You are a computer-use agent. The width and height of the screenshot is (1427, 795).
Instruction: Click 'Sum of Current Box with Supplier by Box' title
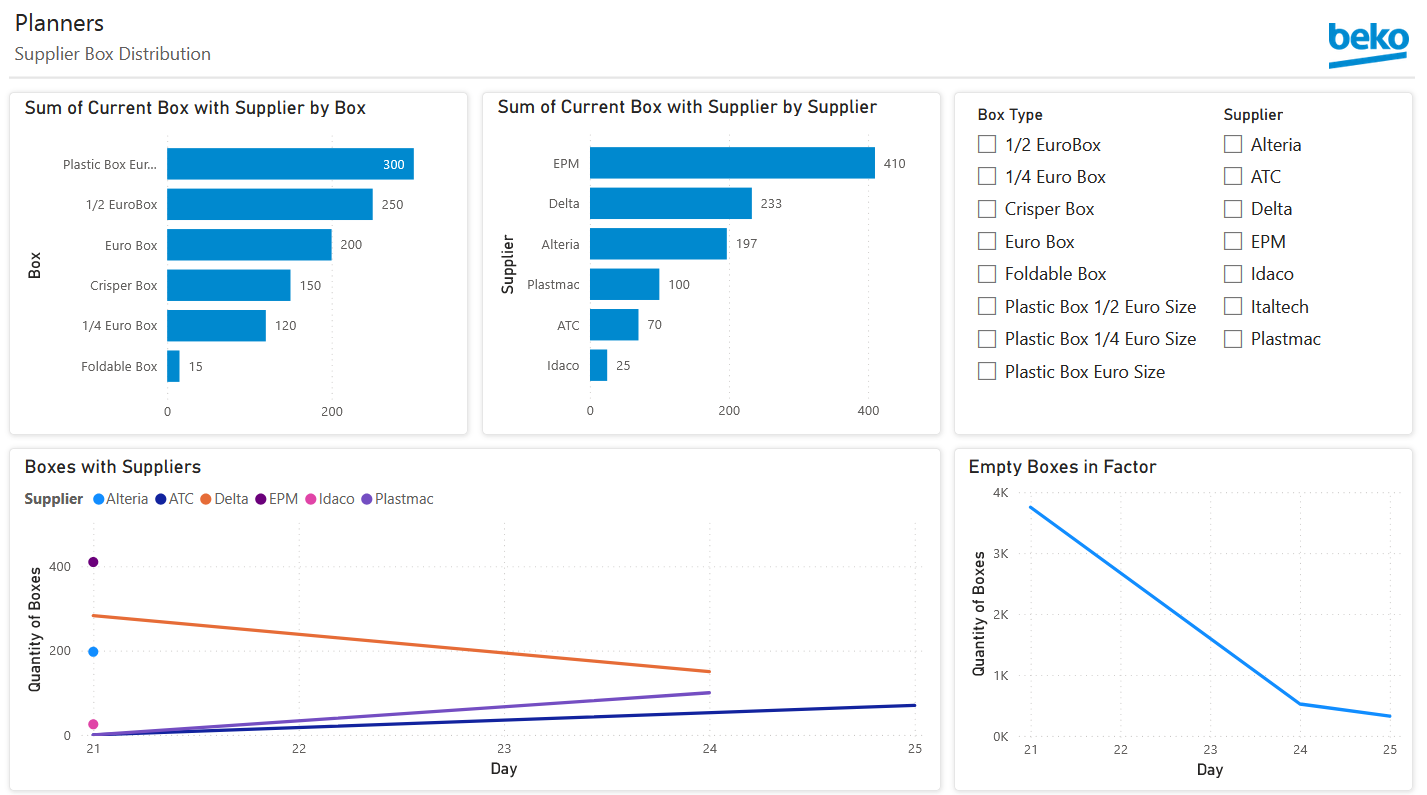[195, 108]
